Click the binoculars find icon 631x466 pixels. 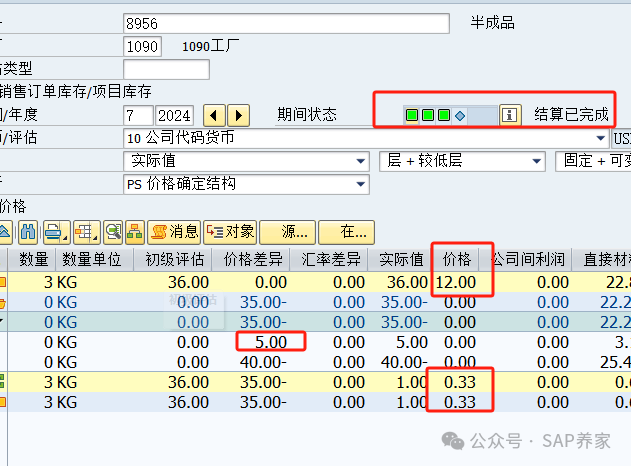pos(28,232)
